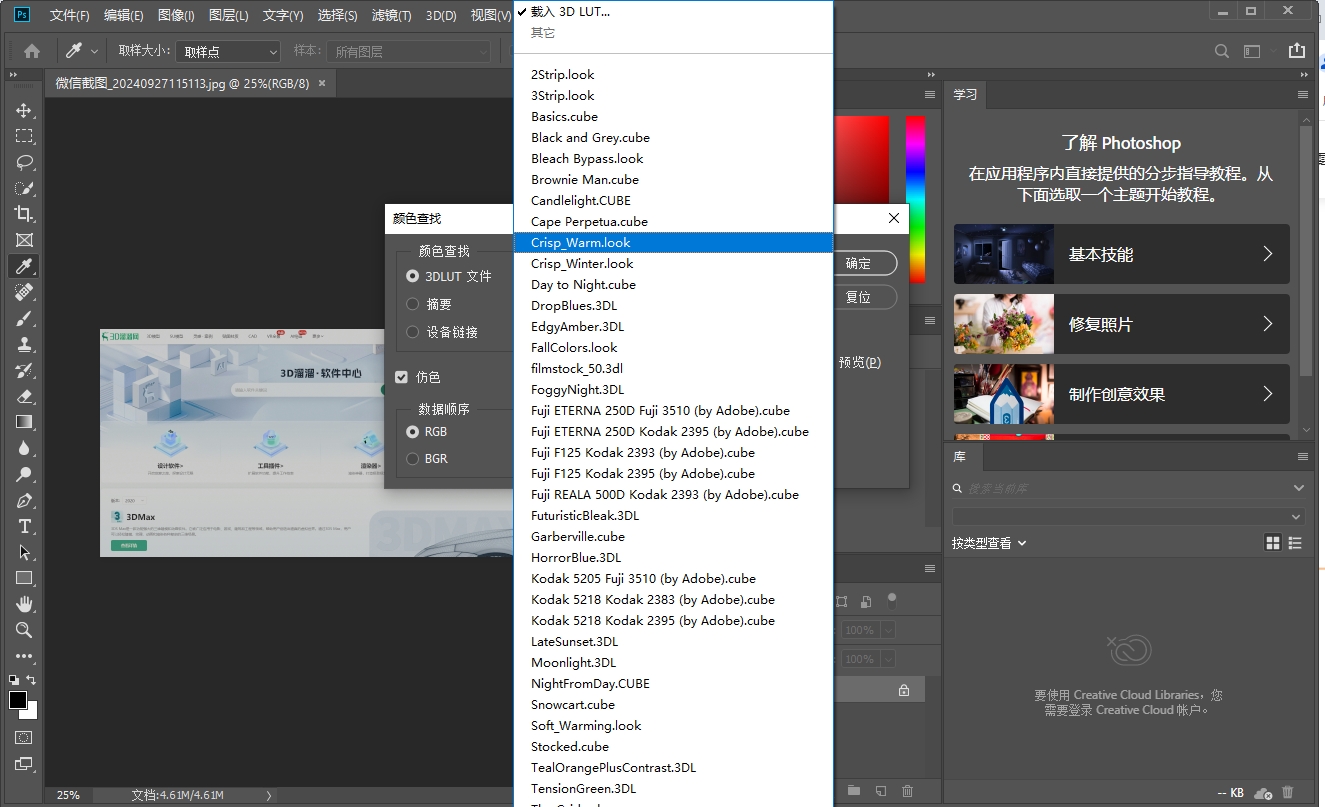Open the 滤镜(T) menu

click(x=391, y=15)
